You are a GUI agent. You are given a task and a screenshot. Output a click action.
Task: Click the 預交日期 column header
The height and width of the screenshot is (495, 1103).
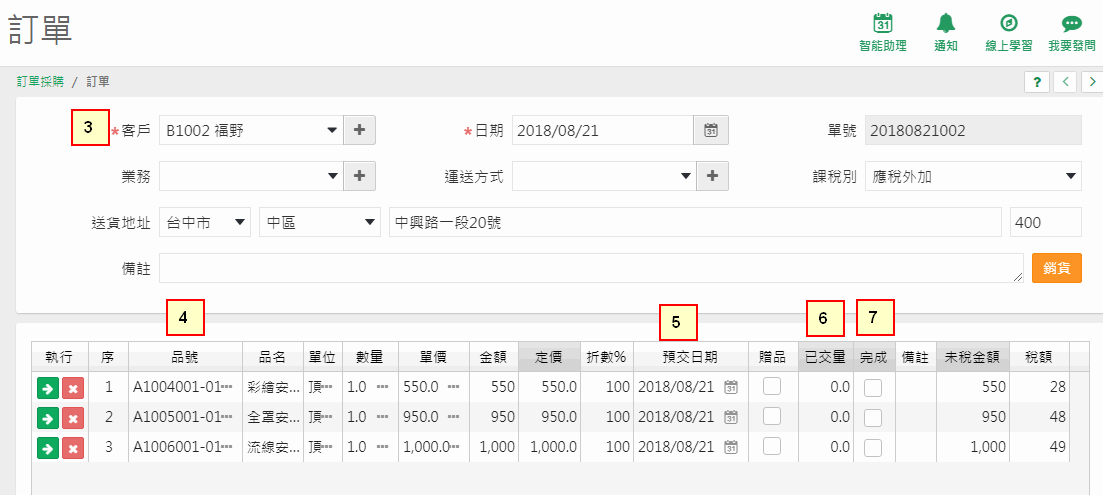click(691, 356)
